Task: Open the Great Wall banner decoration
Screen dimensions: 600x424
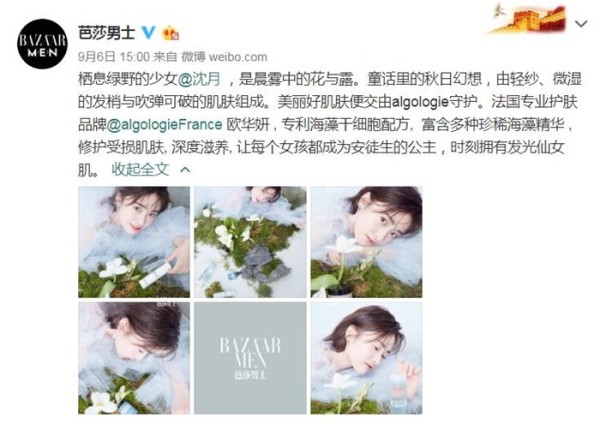Action: click(x=528, y=19)
